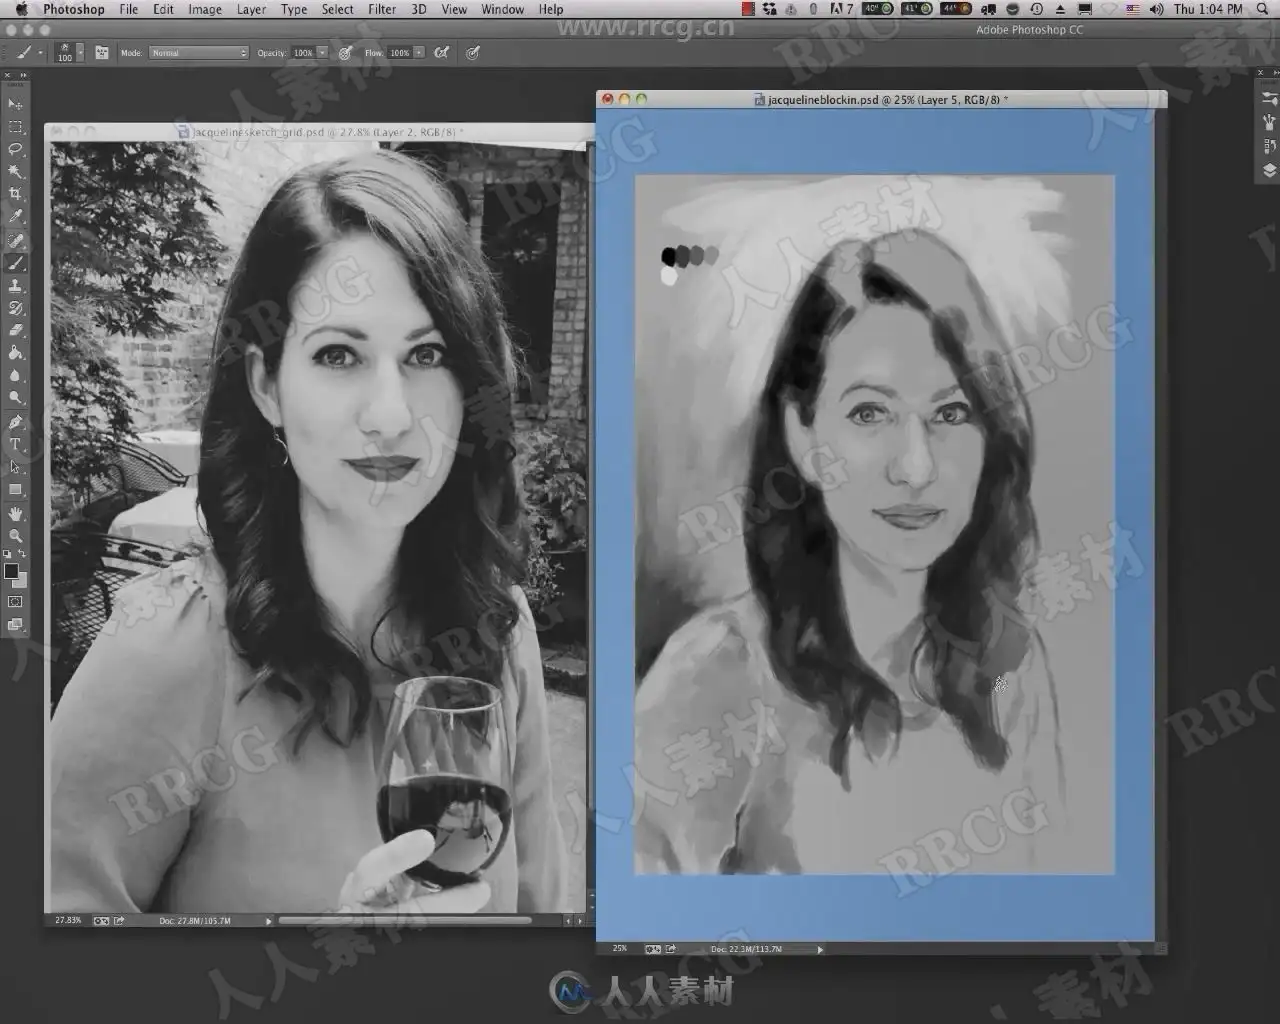The width and height of the screenshot is (1280, 1024).
Task: Swap foreground and background colors
Action: pos(22,554)
